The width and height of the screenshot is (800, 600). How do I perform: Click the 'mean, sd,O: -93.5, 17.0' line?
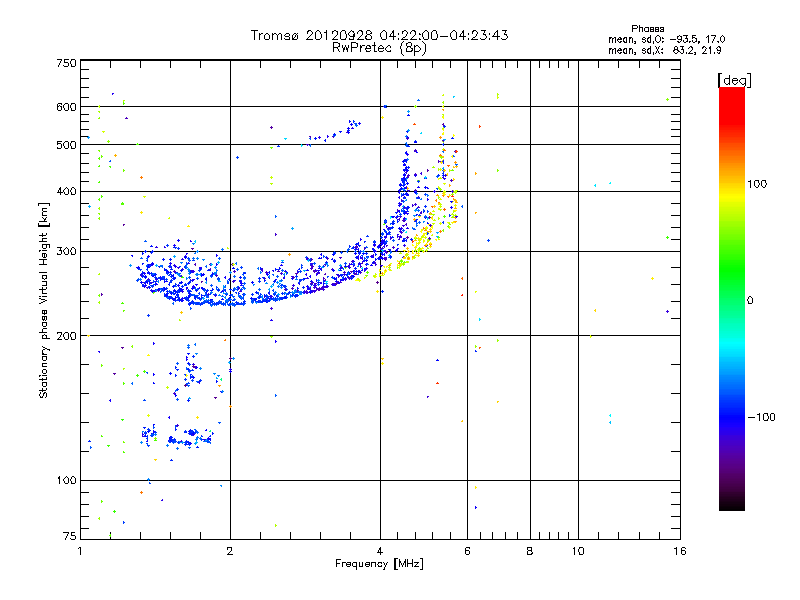point(666,39)
